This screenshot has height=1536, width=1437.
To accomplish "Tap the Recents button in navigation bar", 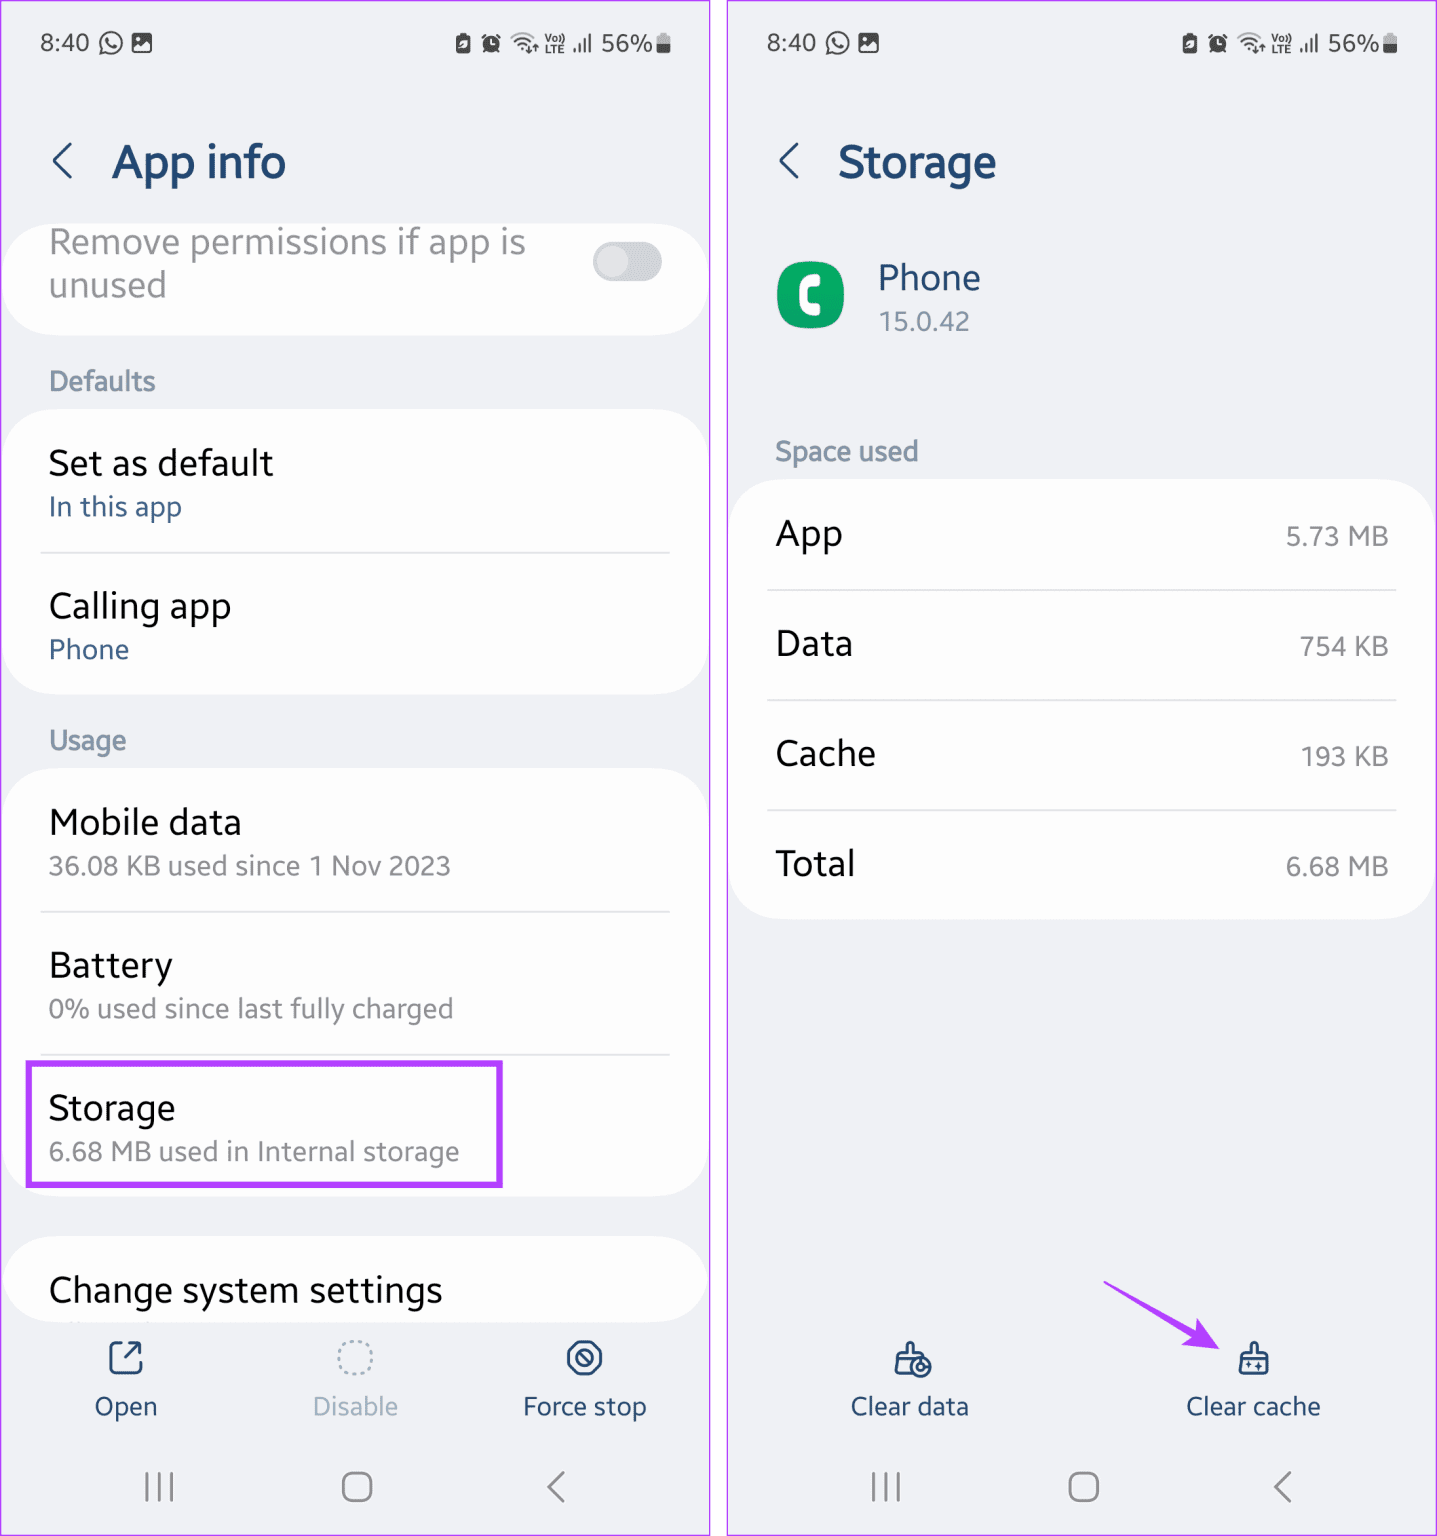I will click(x=158, y=1487).
